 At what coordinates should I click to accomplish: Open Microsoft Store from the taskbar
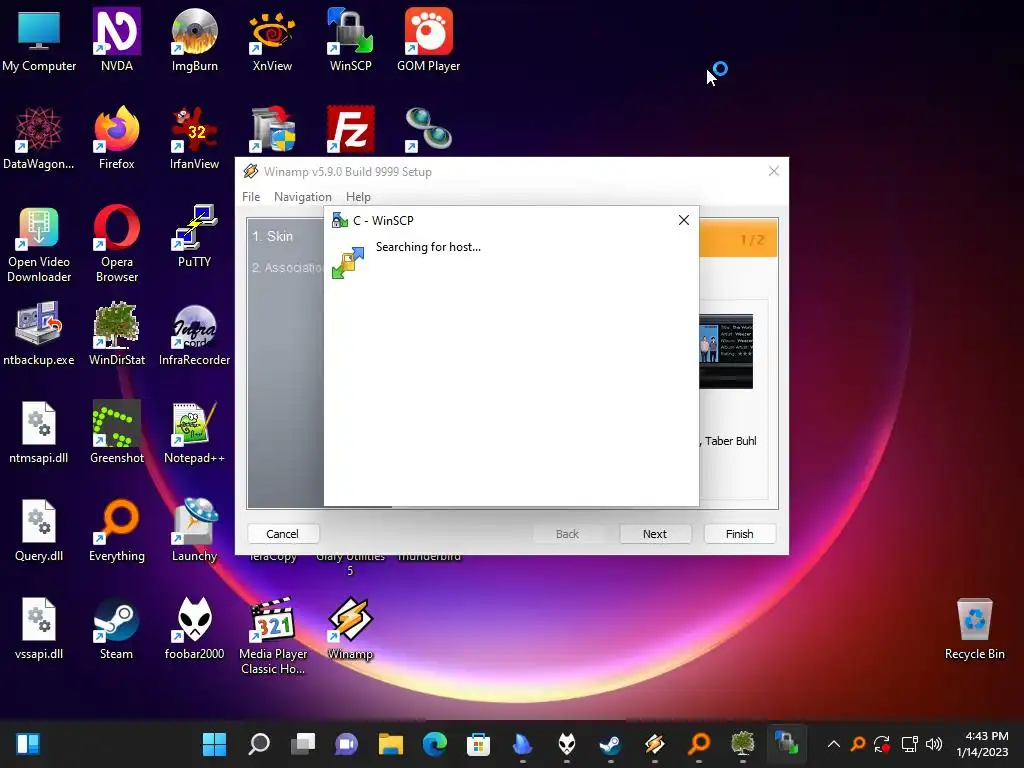(x=479, y=744)
